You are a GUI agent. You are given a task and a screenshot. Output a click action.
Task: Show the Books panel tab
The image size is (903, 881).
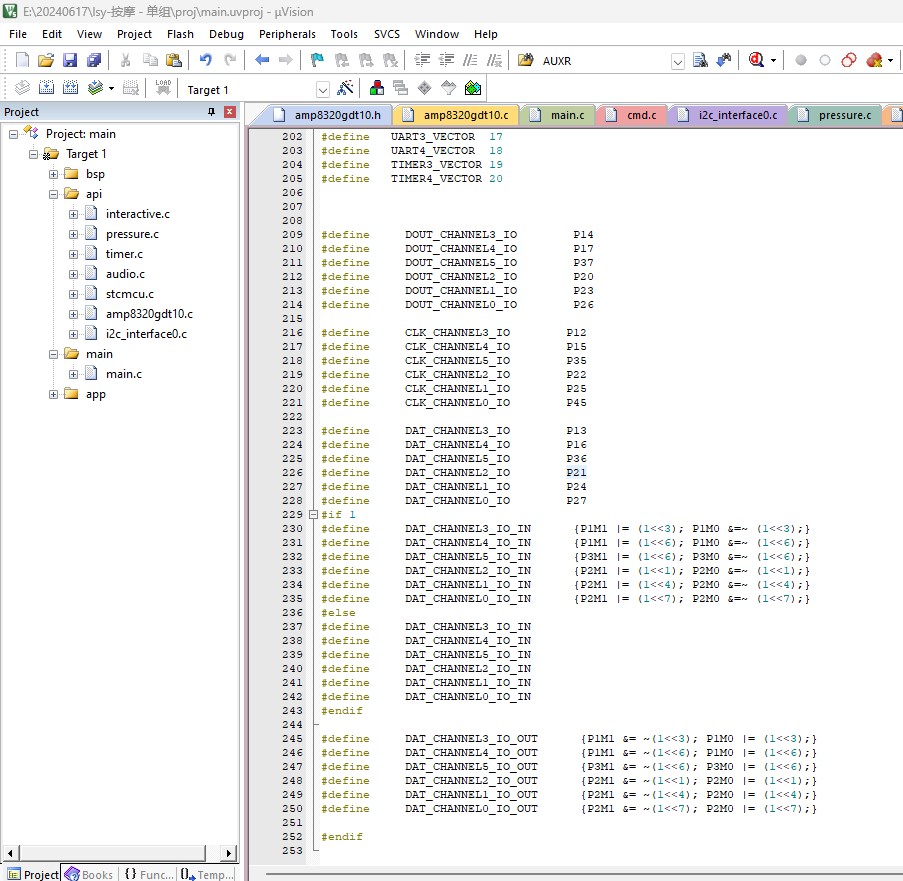tap(89, 874)
